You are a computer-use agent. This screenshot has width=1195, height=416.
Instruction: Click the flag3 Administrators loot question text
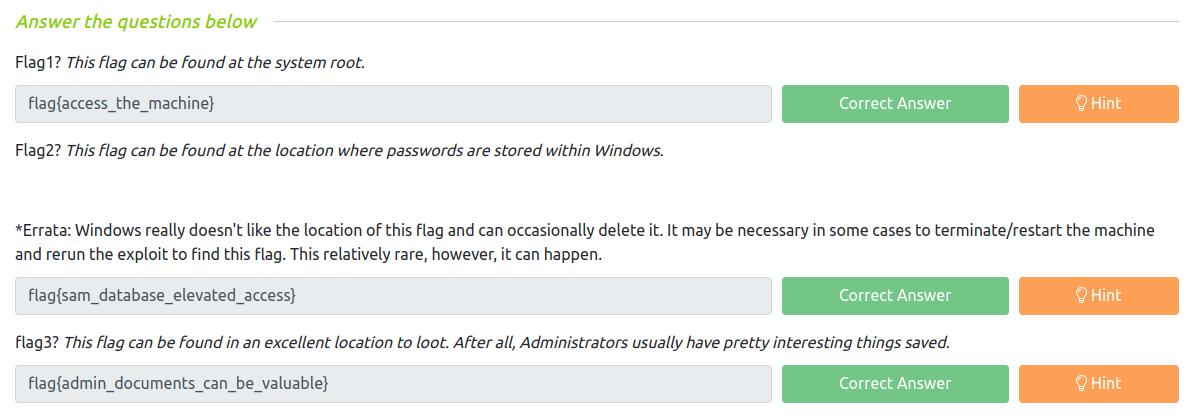click(x=507, y=343)
